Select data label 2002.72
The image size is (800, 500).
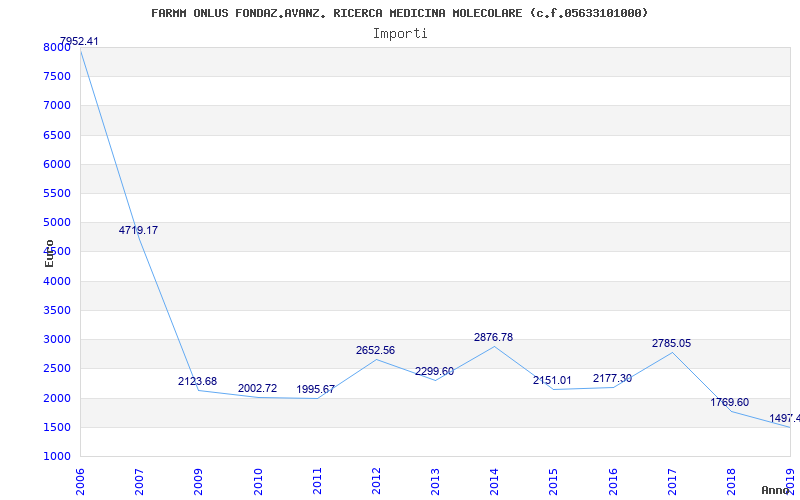pyautogui.click(x=257, y=388)
